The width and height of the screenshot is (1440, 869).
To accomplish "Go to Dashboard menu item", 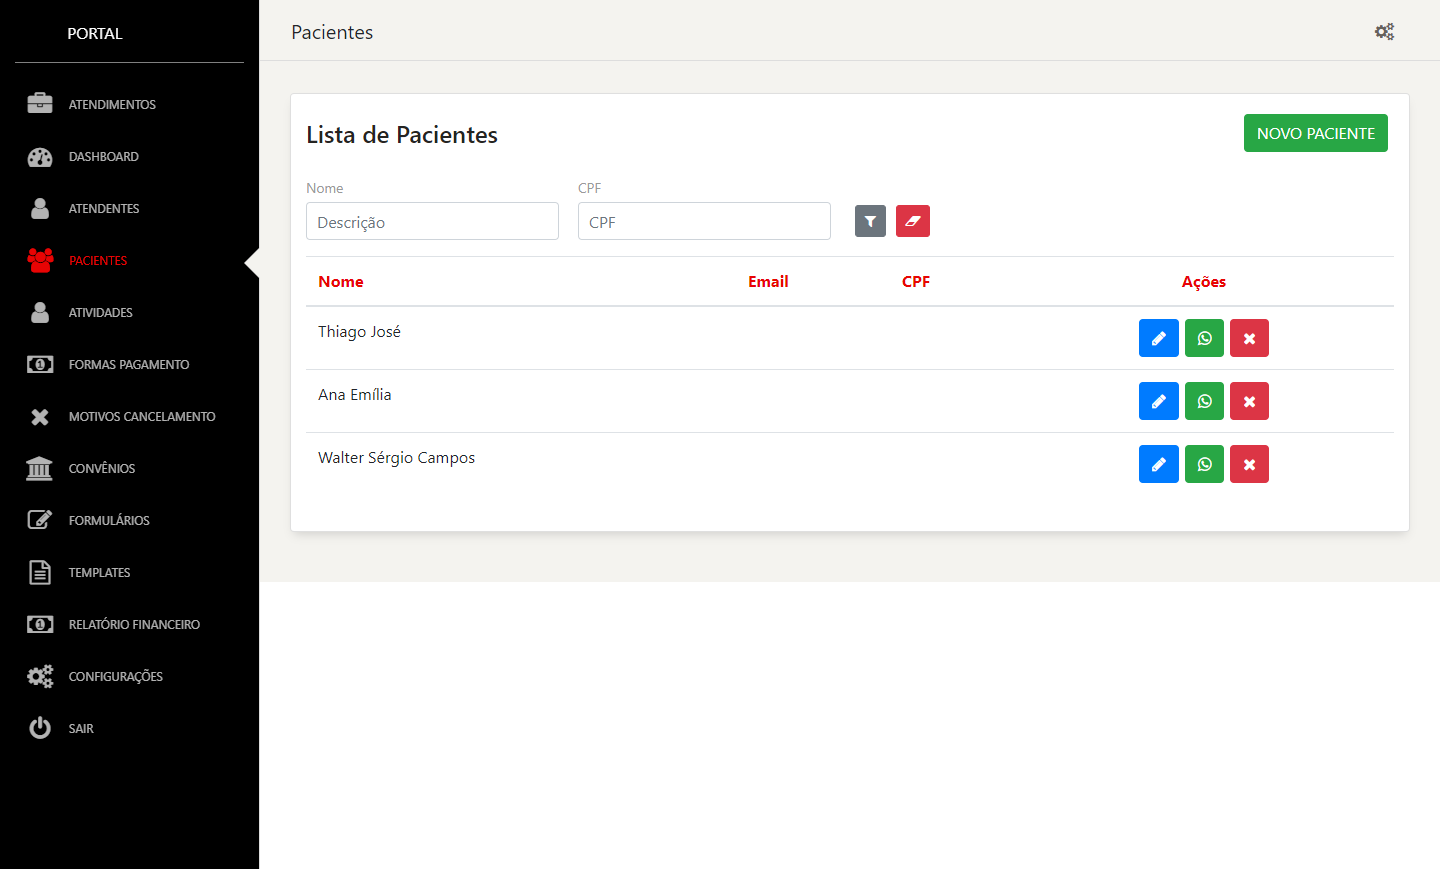I will [x=103, y=156].
